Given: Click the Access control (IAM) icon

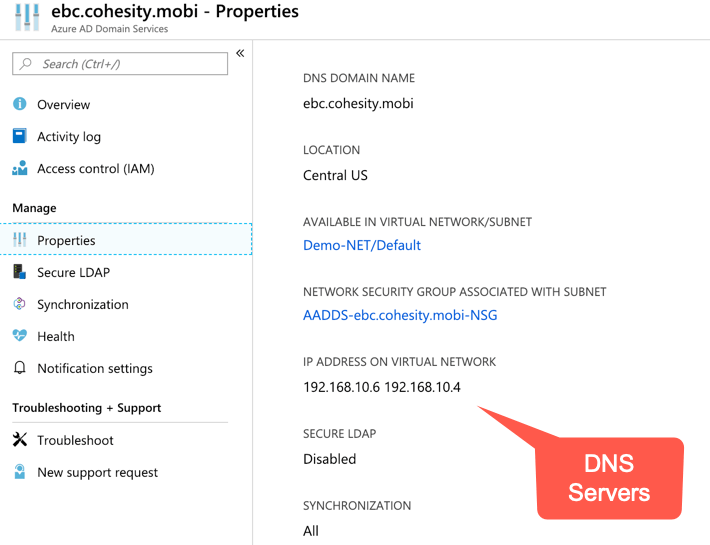Looking at the screenshot, I should 20,169.
